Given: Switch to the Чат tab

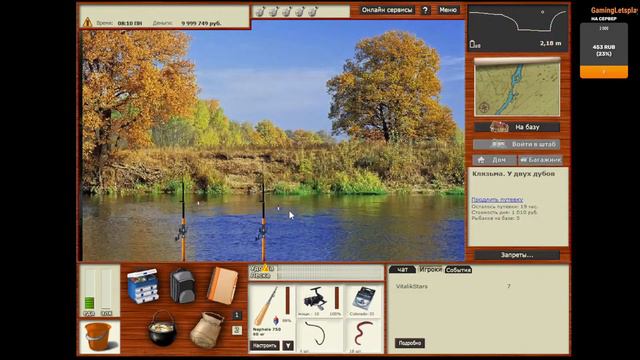Looking at the screenshot, I should (x=402, y=269).
